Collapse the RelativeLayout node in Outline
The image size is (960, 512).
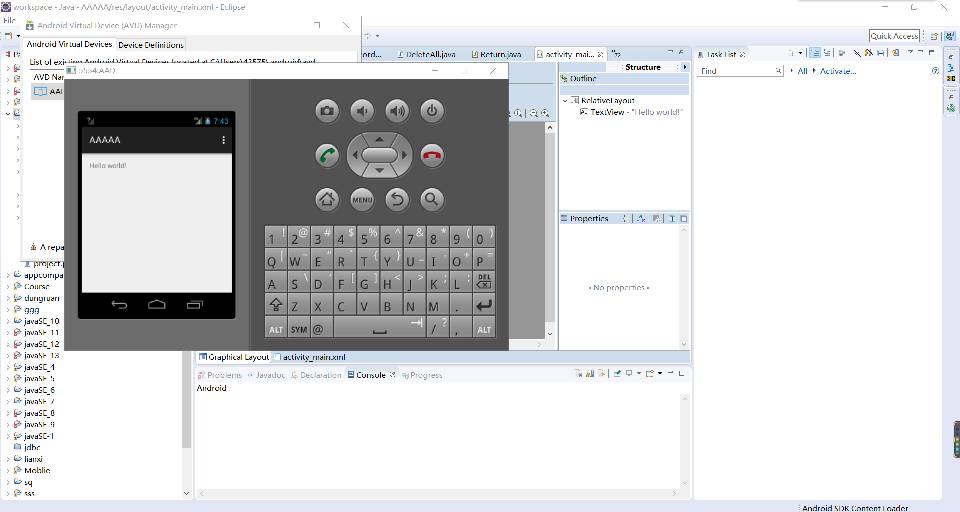click(x=565, y=101)
